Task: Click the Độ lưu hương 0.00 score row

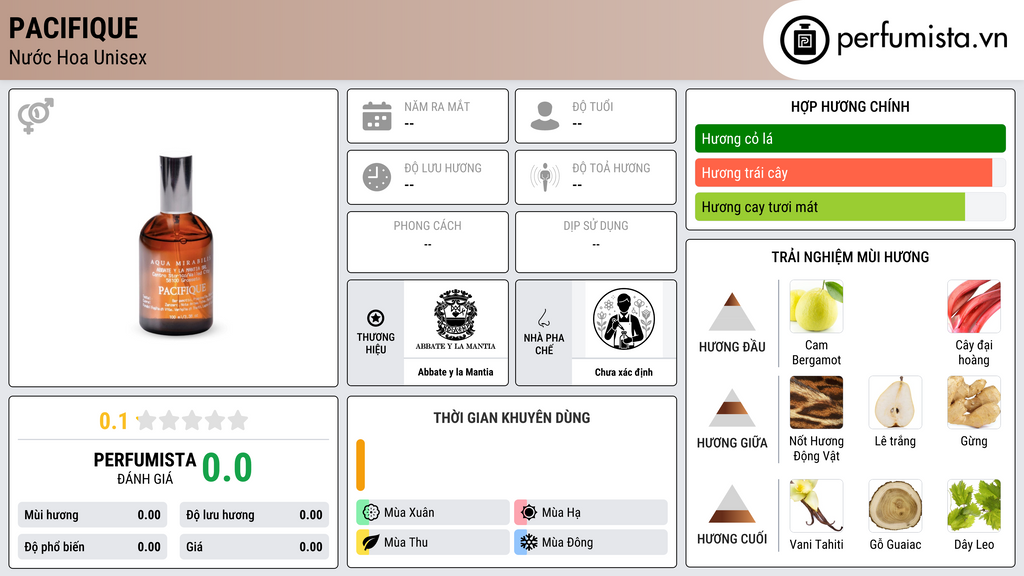Action: [254, 515]
